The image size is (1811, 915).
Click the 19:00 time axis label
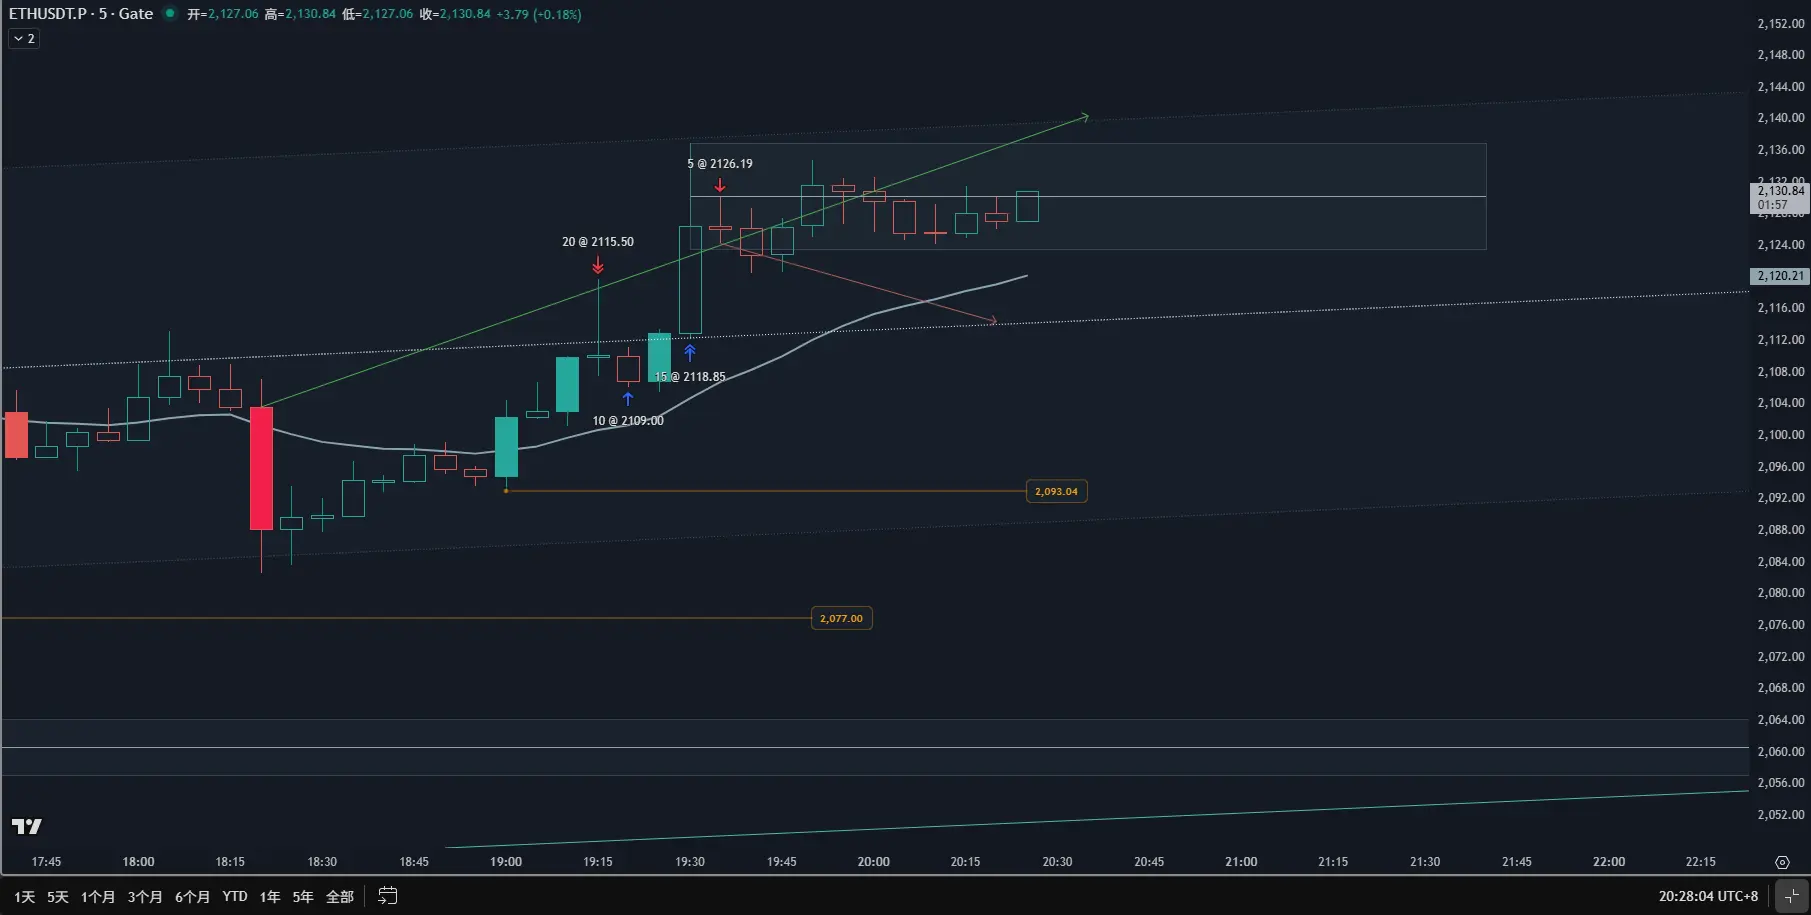(x=506, y=862)
